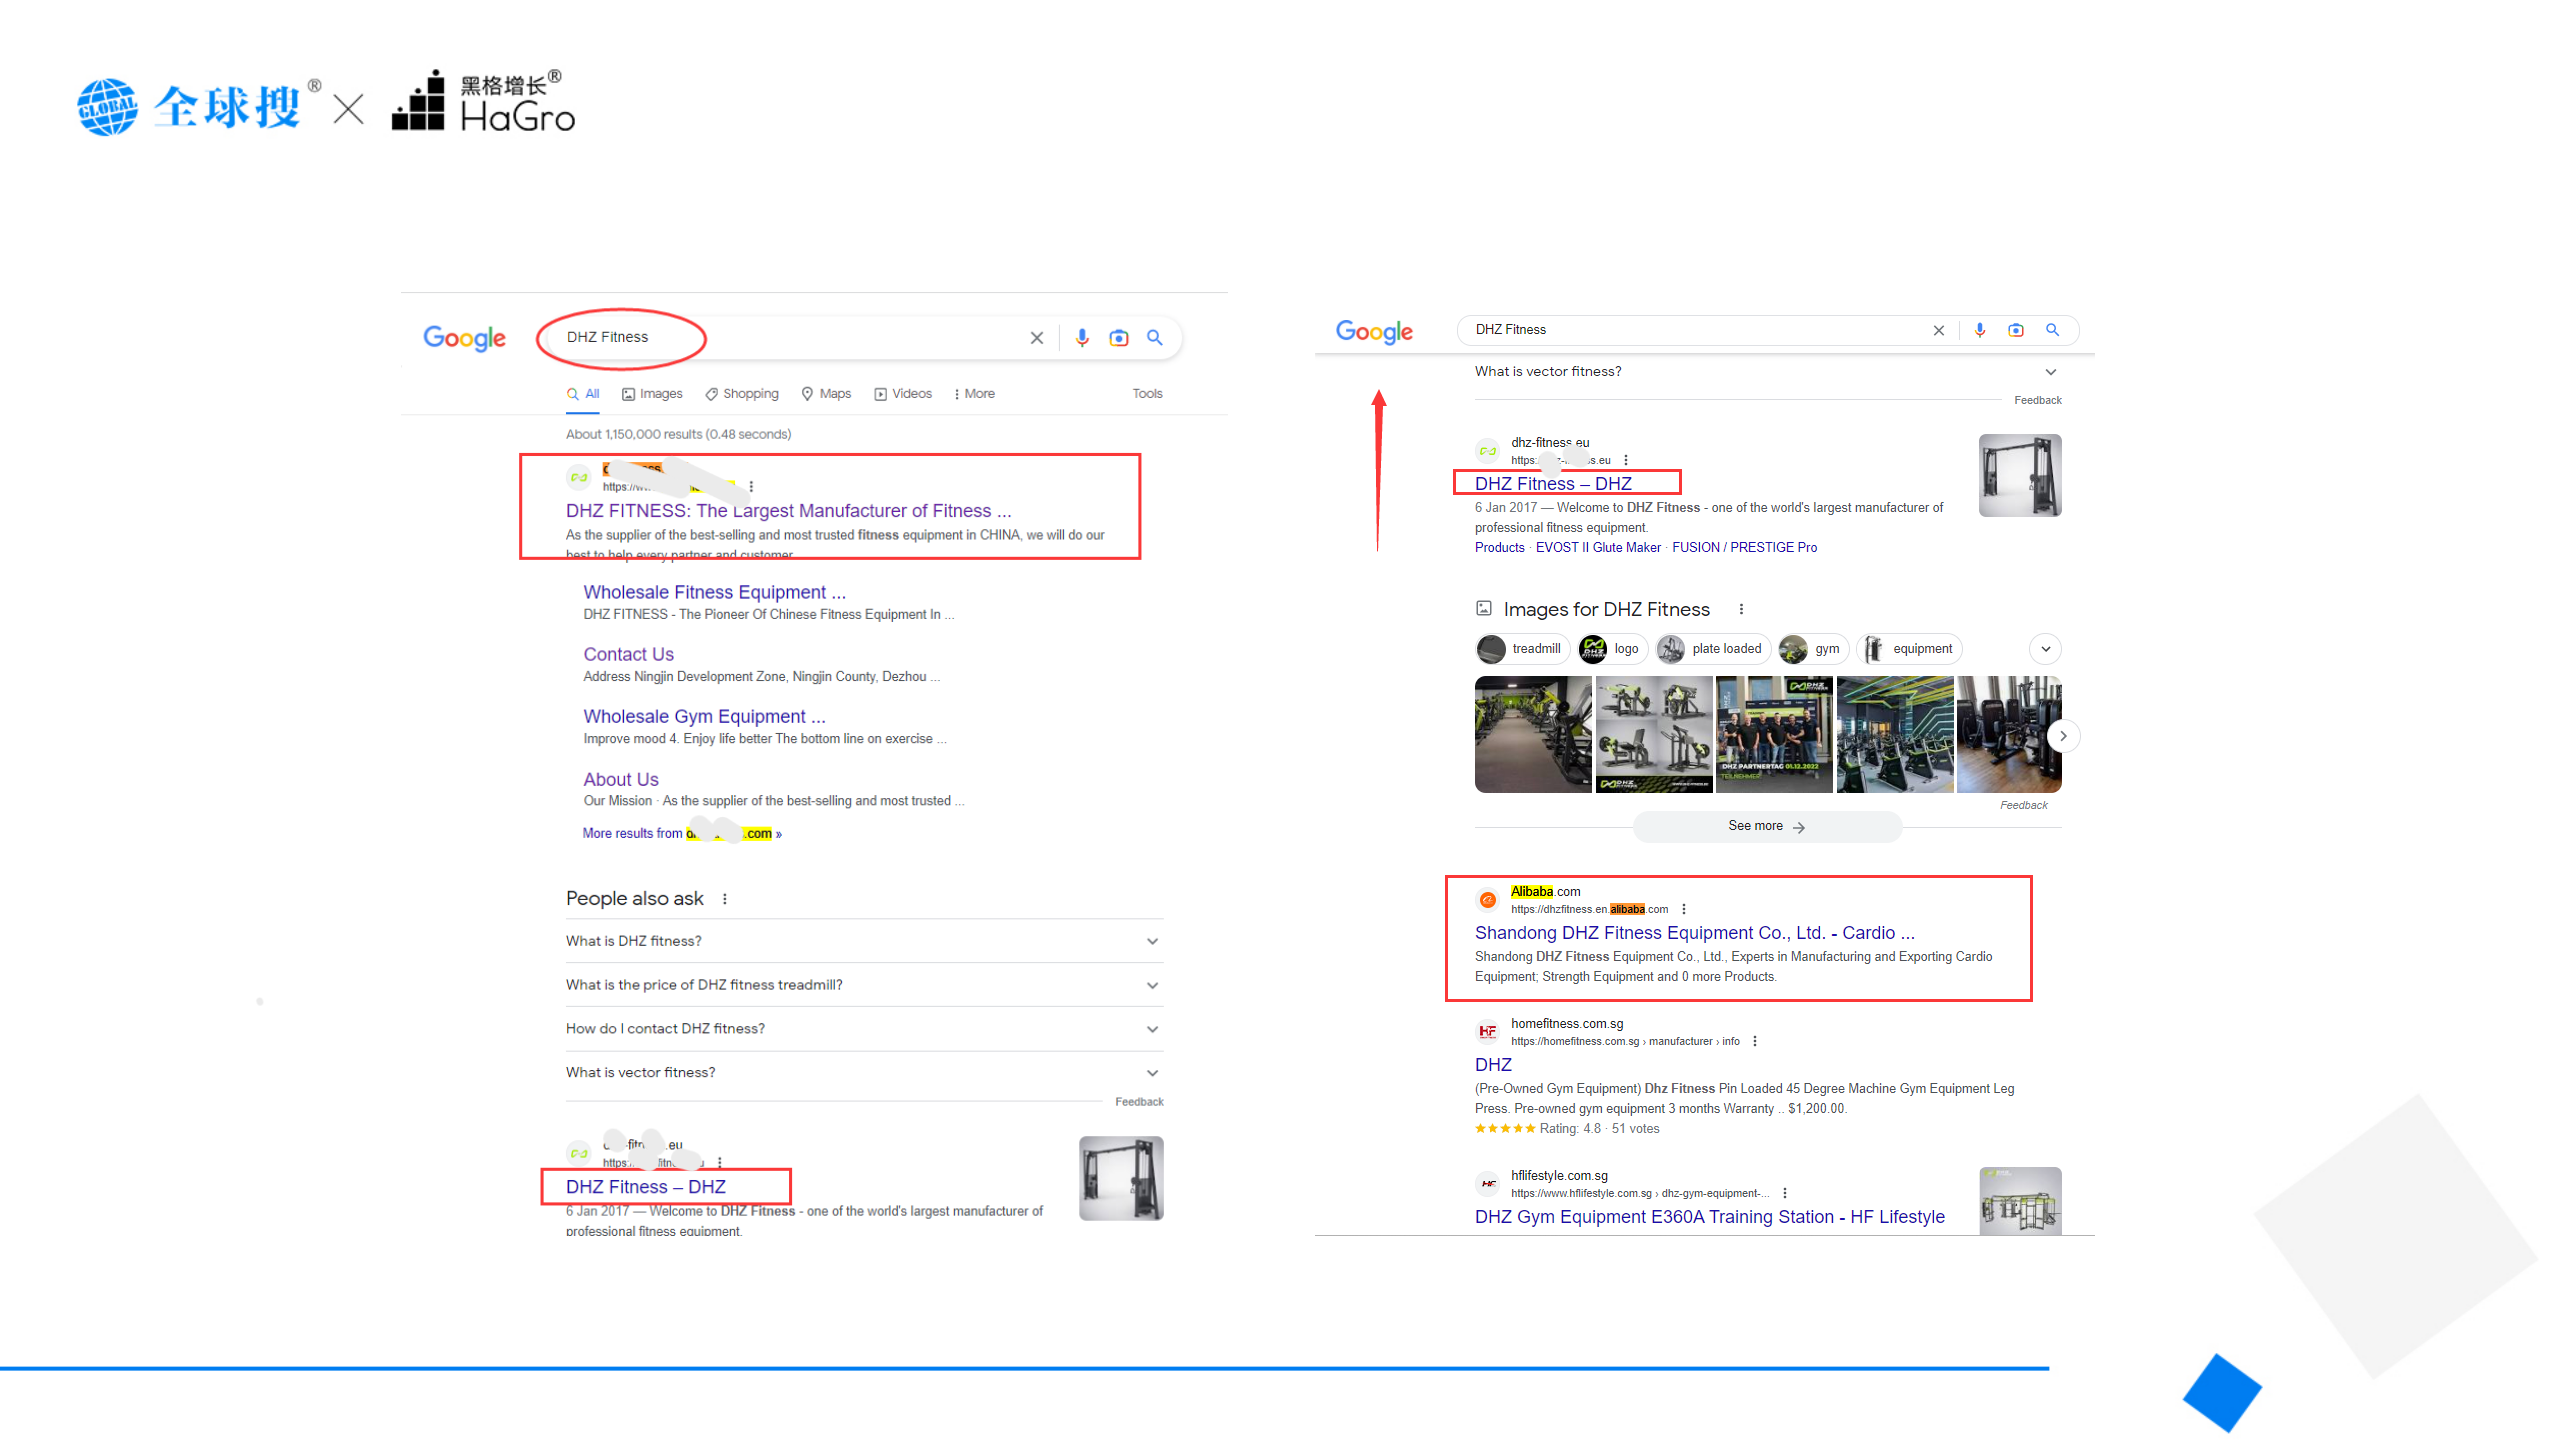Open Shandong DHZ Fitness Equipment Alibaba result
2560x1440 pixels.
[1694, 933]
